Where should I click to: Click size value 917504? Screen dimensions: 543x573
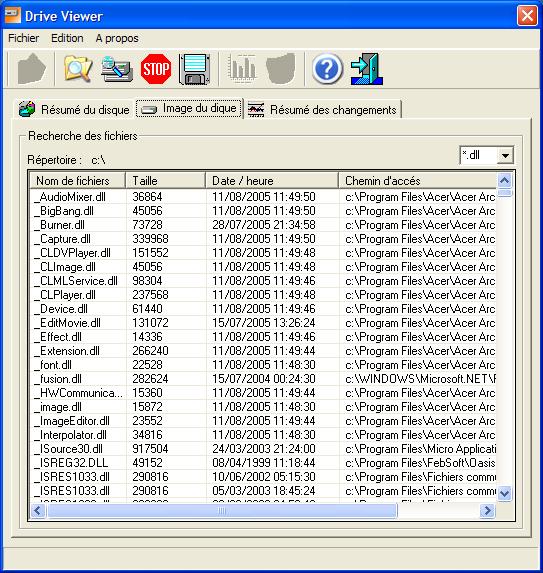point(150,449)
